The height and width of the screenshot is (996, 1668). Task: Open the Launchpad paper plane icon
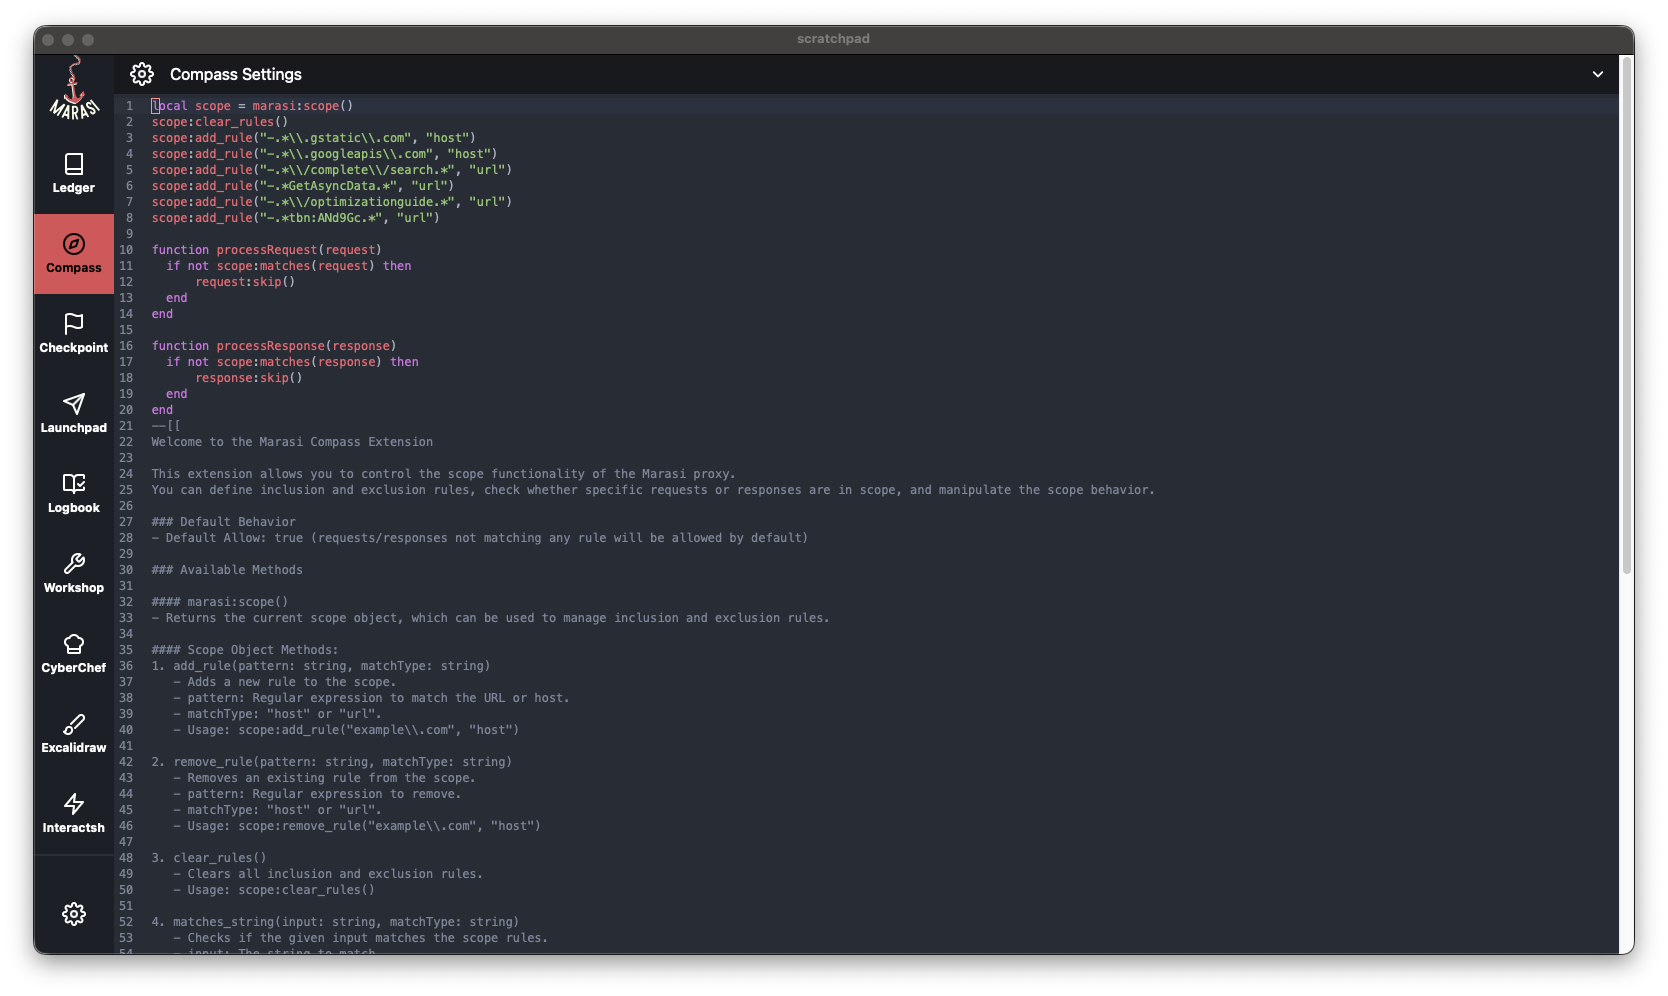(x=74, y=405)
